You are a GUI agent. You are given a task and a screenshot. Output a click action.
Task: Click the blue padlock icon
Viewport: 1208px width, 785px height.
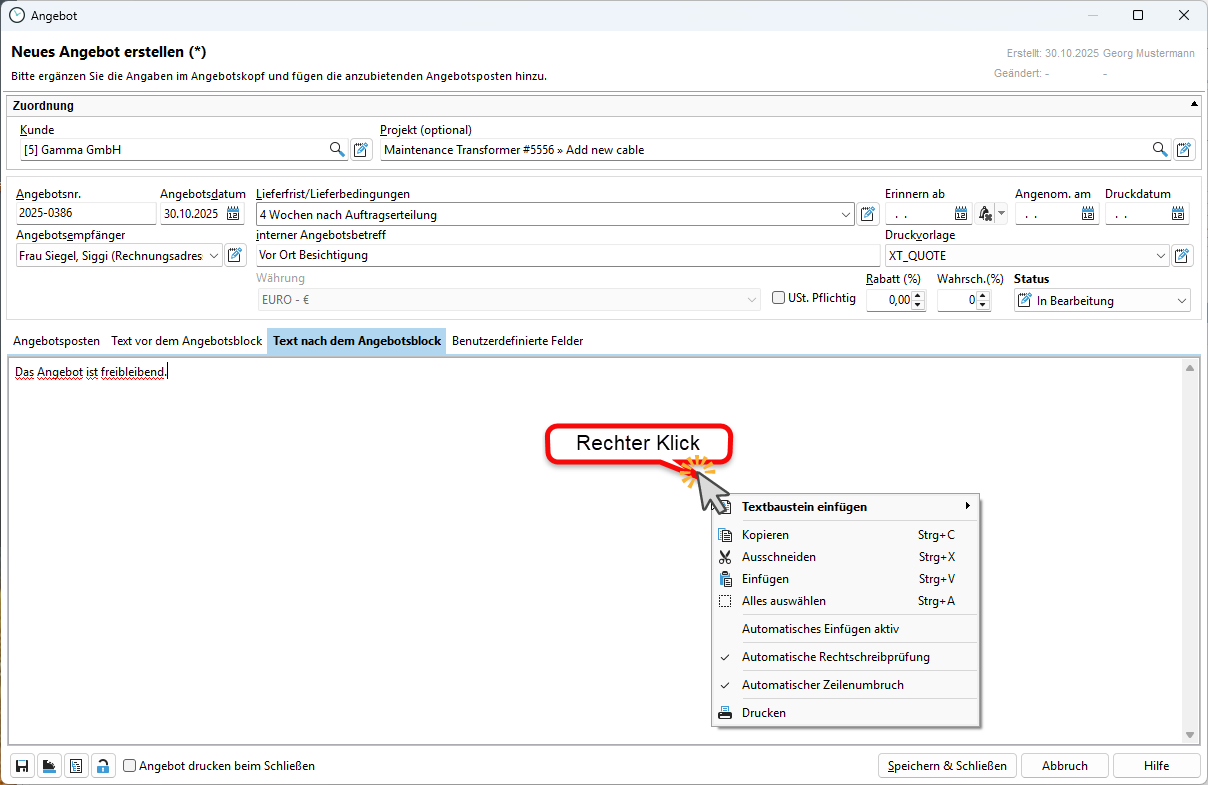[x=102, y=766]
